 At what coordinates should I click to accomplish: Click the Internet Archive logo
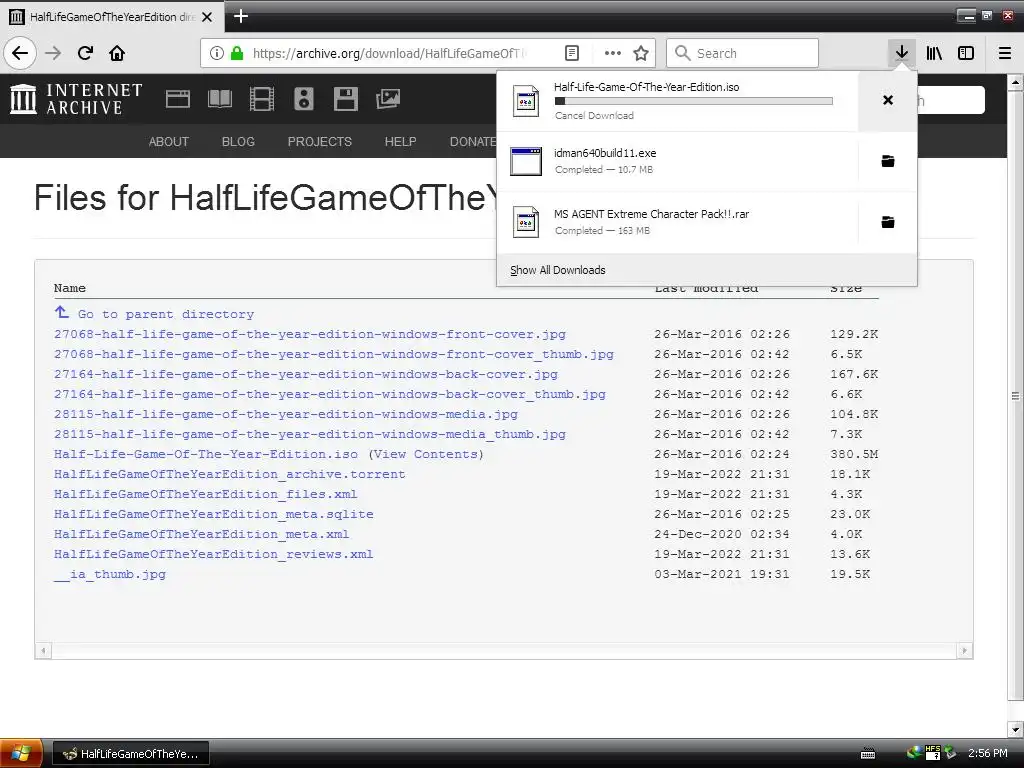76,99
